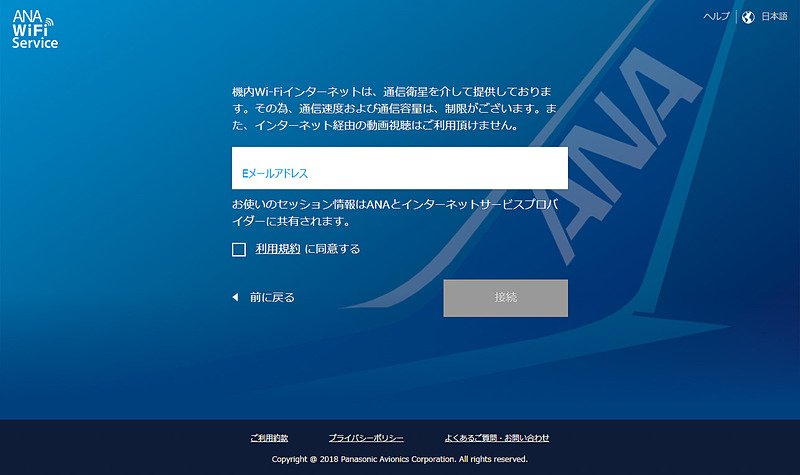This screenshot has width=800, height=475.
Task: Open ご利用約款 footer link
Action: (269, 438)
